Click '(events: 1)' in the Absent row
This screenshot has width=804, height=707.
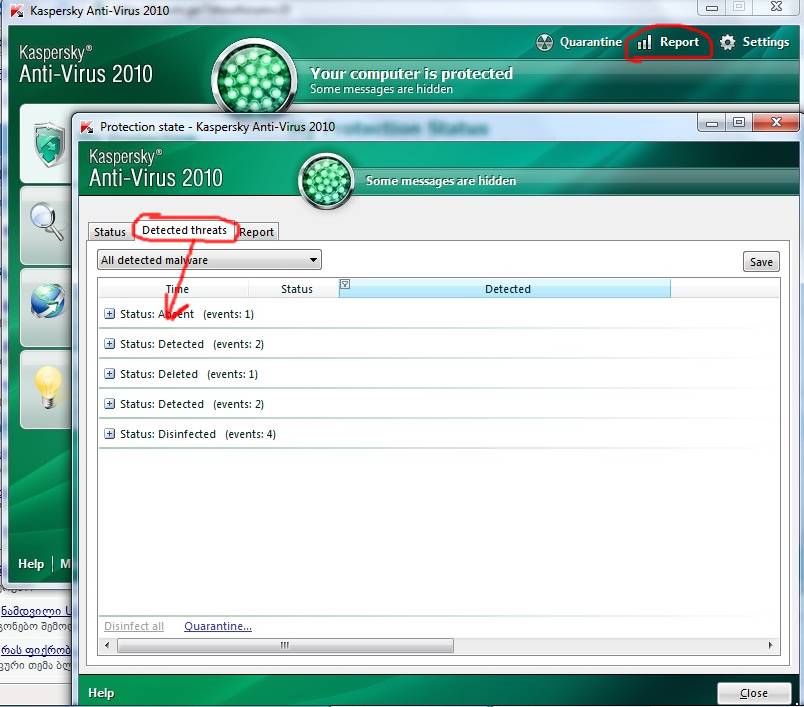(228, 314)
